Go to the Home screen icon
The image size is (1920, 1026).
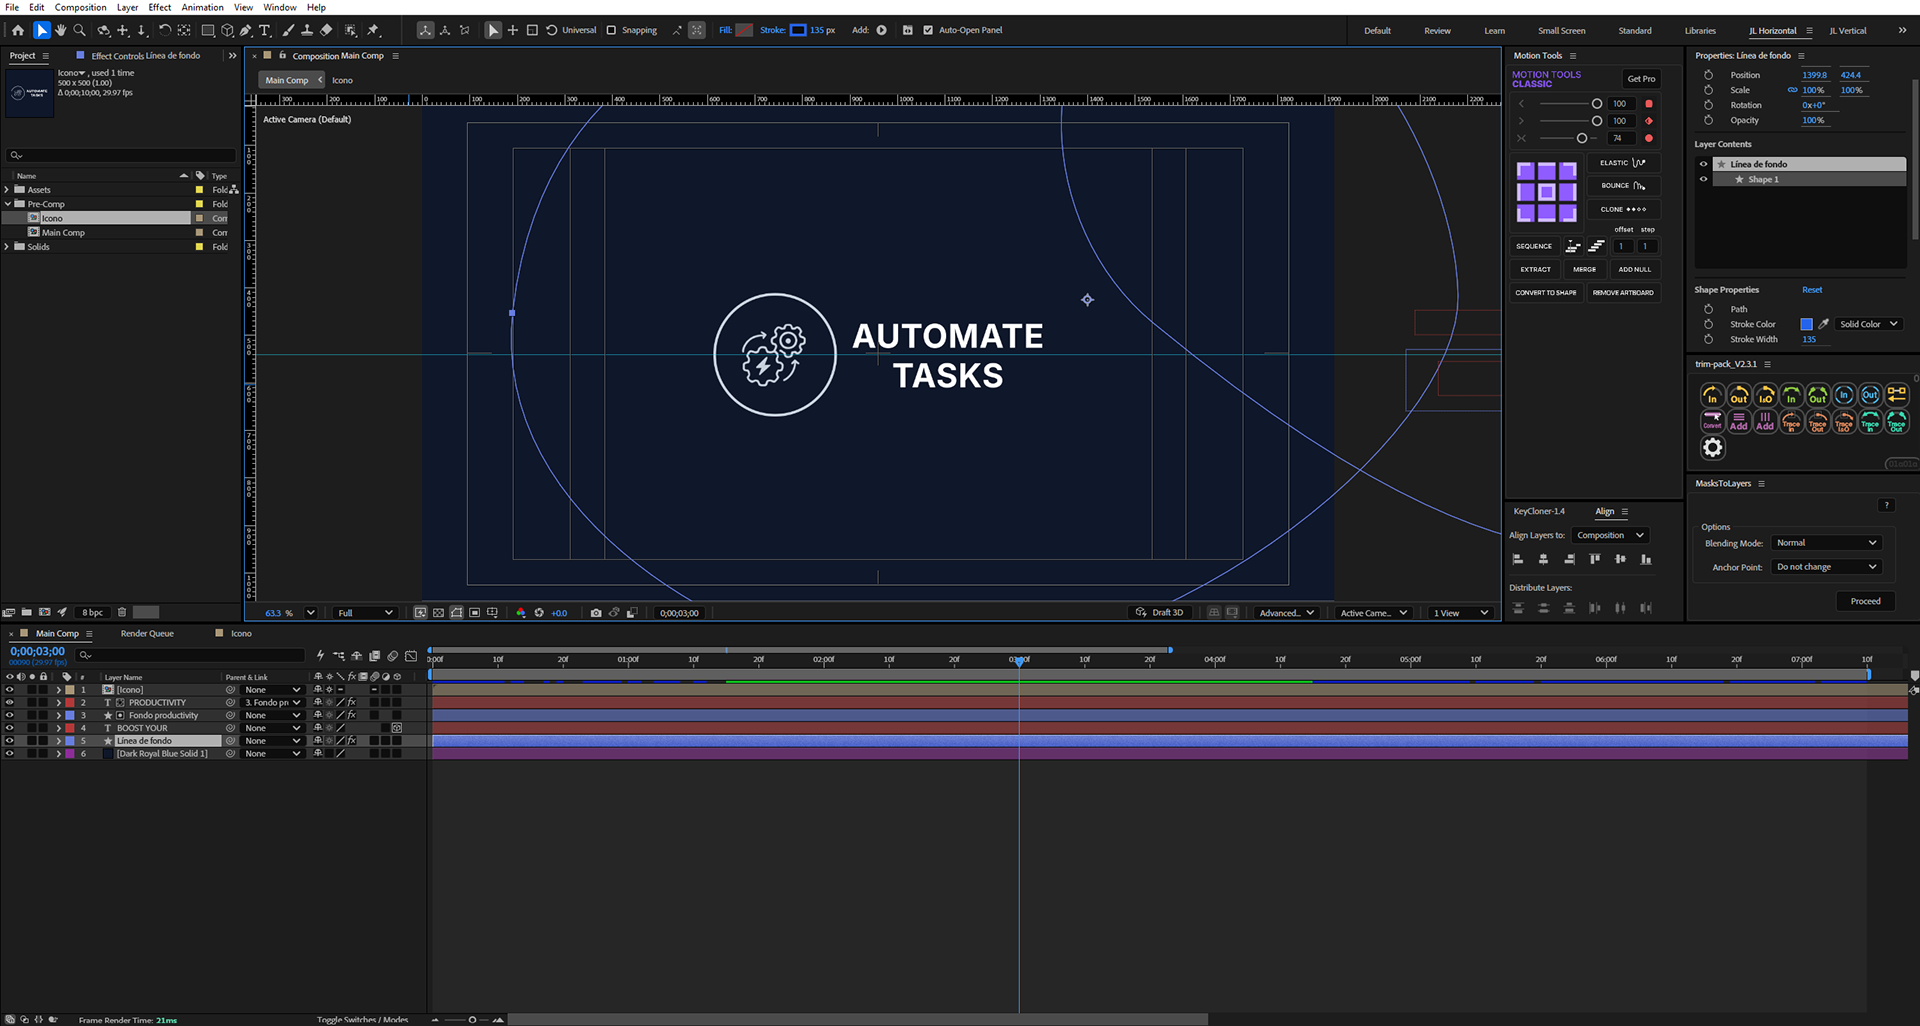[x=18, y=30]
